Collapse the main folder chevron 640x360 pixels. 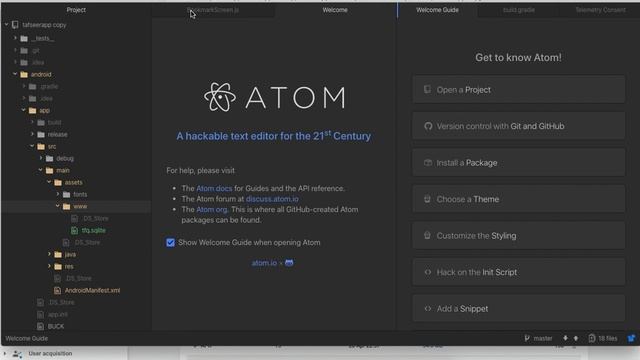click(40, 170)
